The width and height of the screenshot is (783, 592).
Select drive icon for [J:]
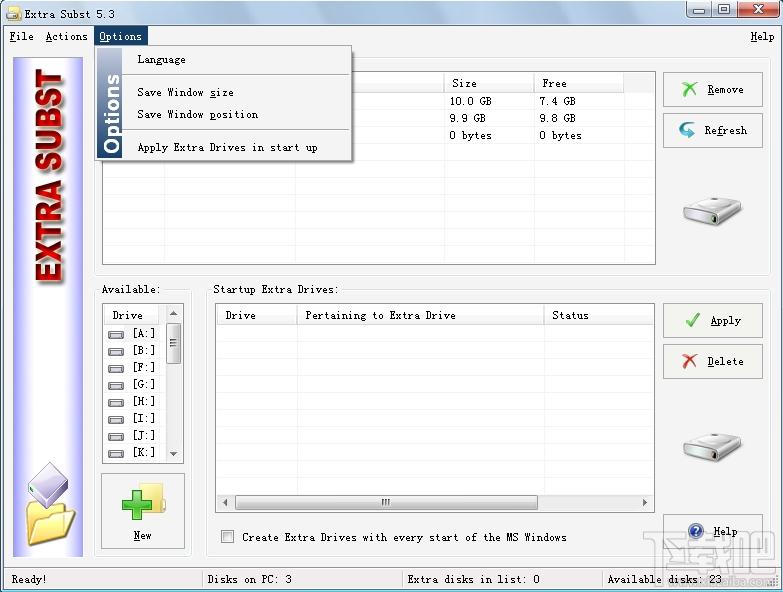coord(116,436)
